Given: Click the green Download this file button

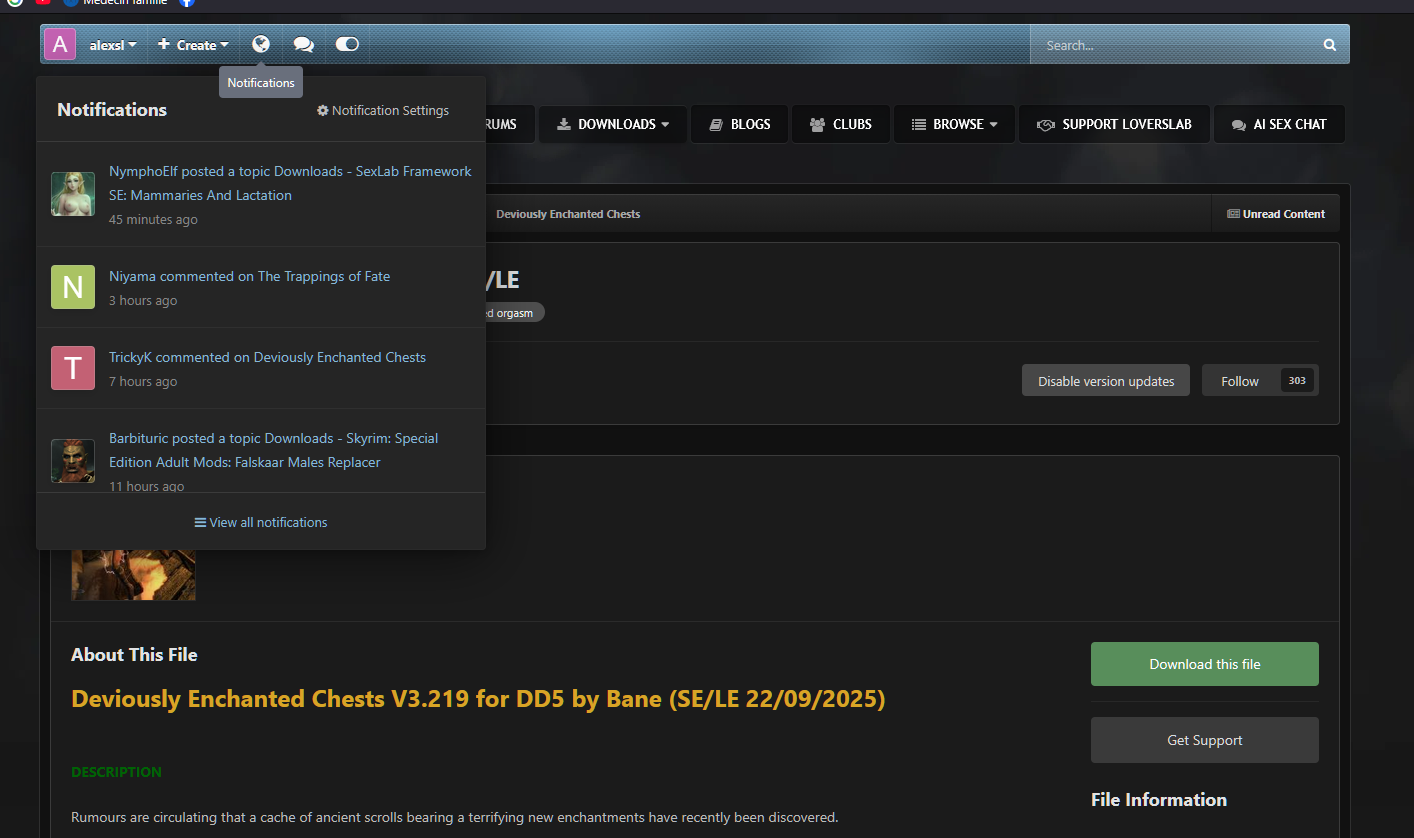Looking at the screenshot, I should tap(1205, 664).
